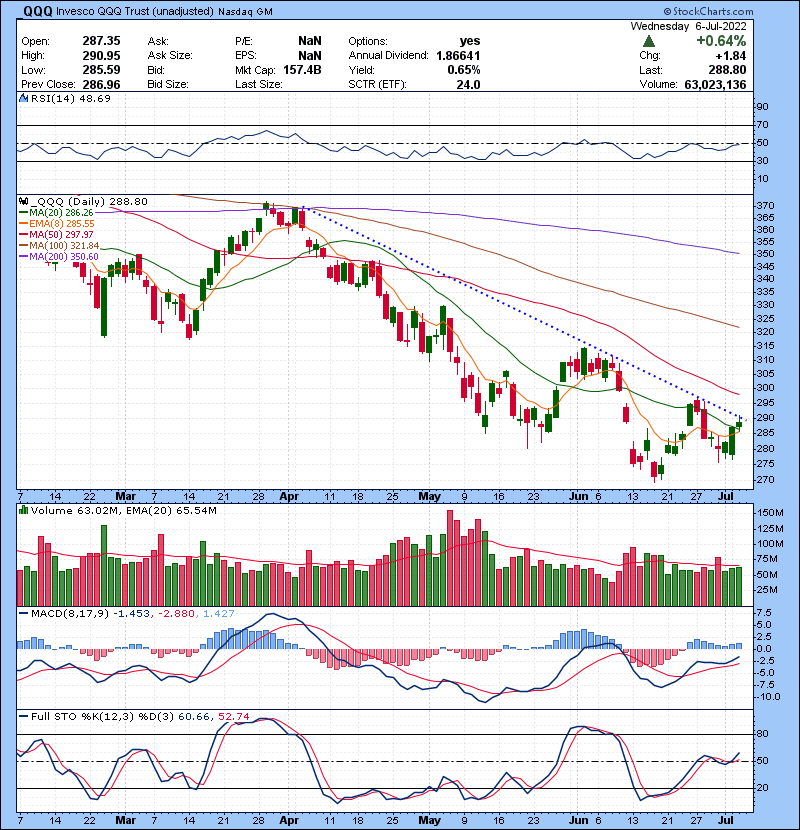The image size is (800, 830).
Task: Click the green up-triangle next to +0.64%
Action: click(x=649, y=41)
